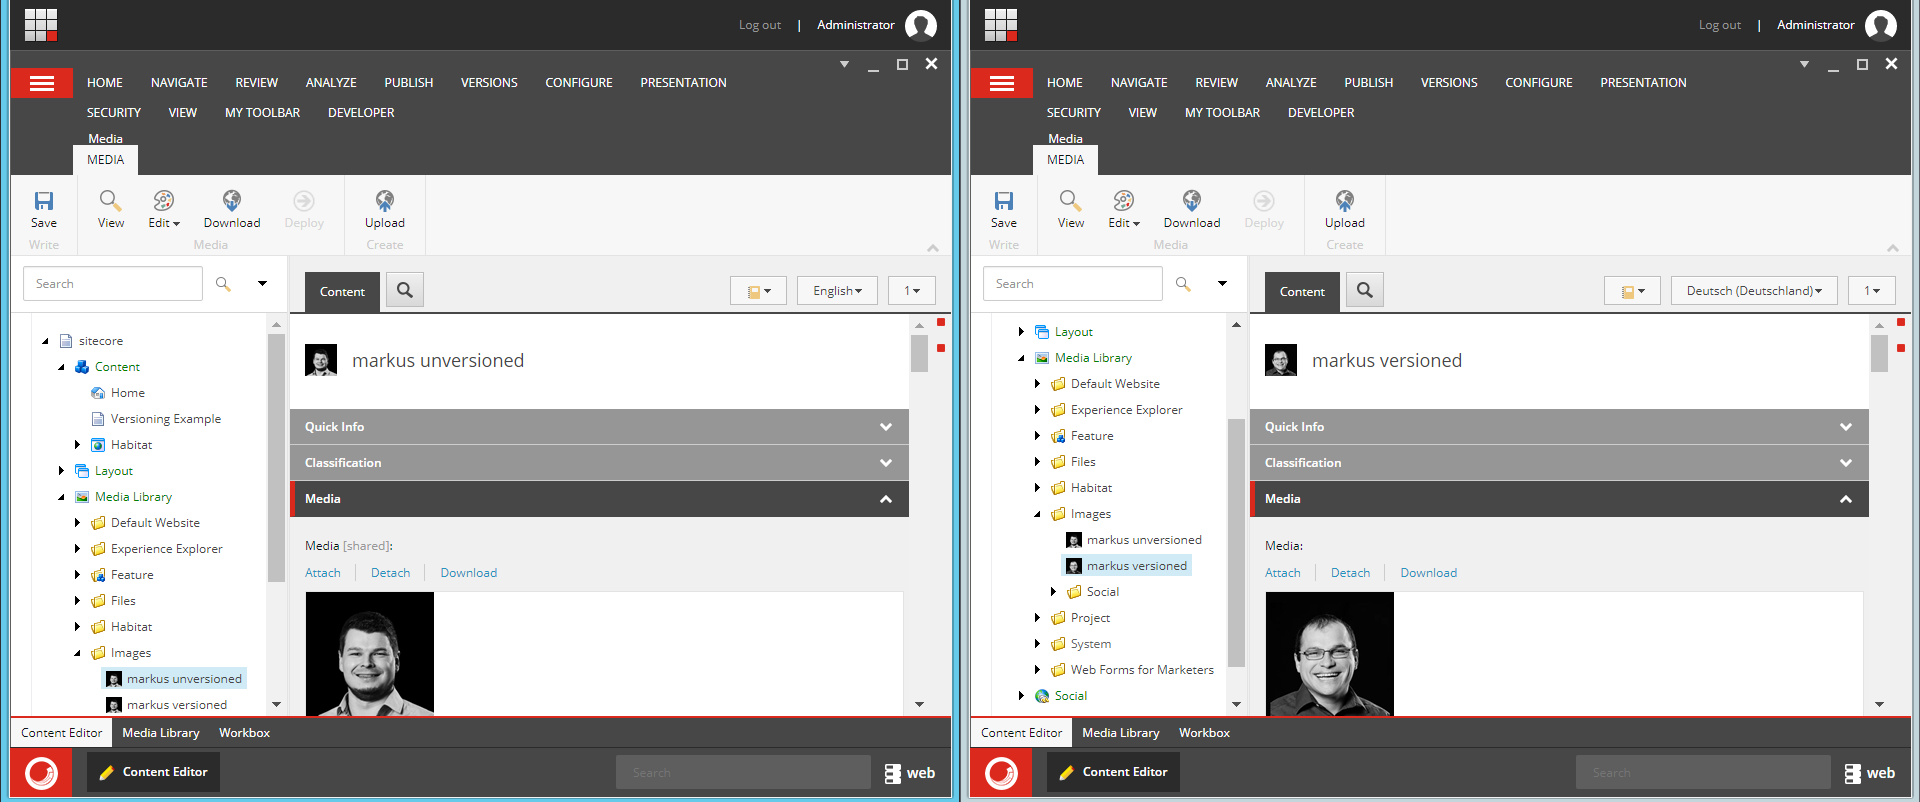
Task: Expand Social folder under Images in right tree
Action: point(1053,592)
